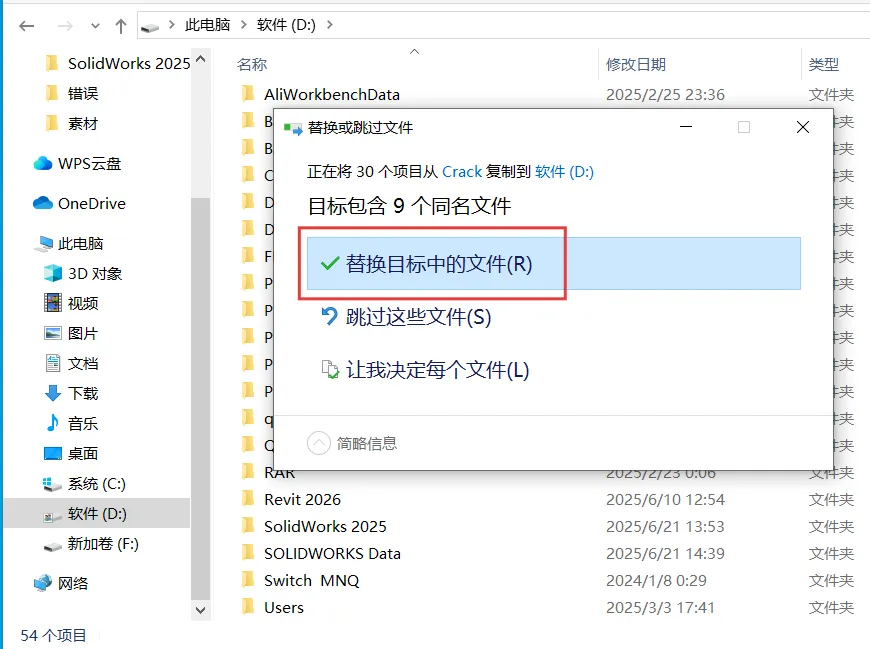Open 图片 folder in sidebar
Screen dimensions: 870x649
(72, 333)
